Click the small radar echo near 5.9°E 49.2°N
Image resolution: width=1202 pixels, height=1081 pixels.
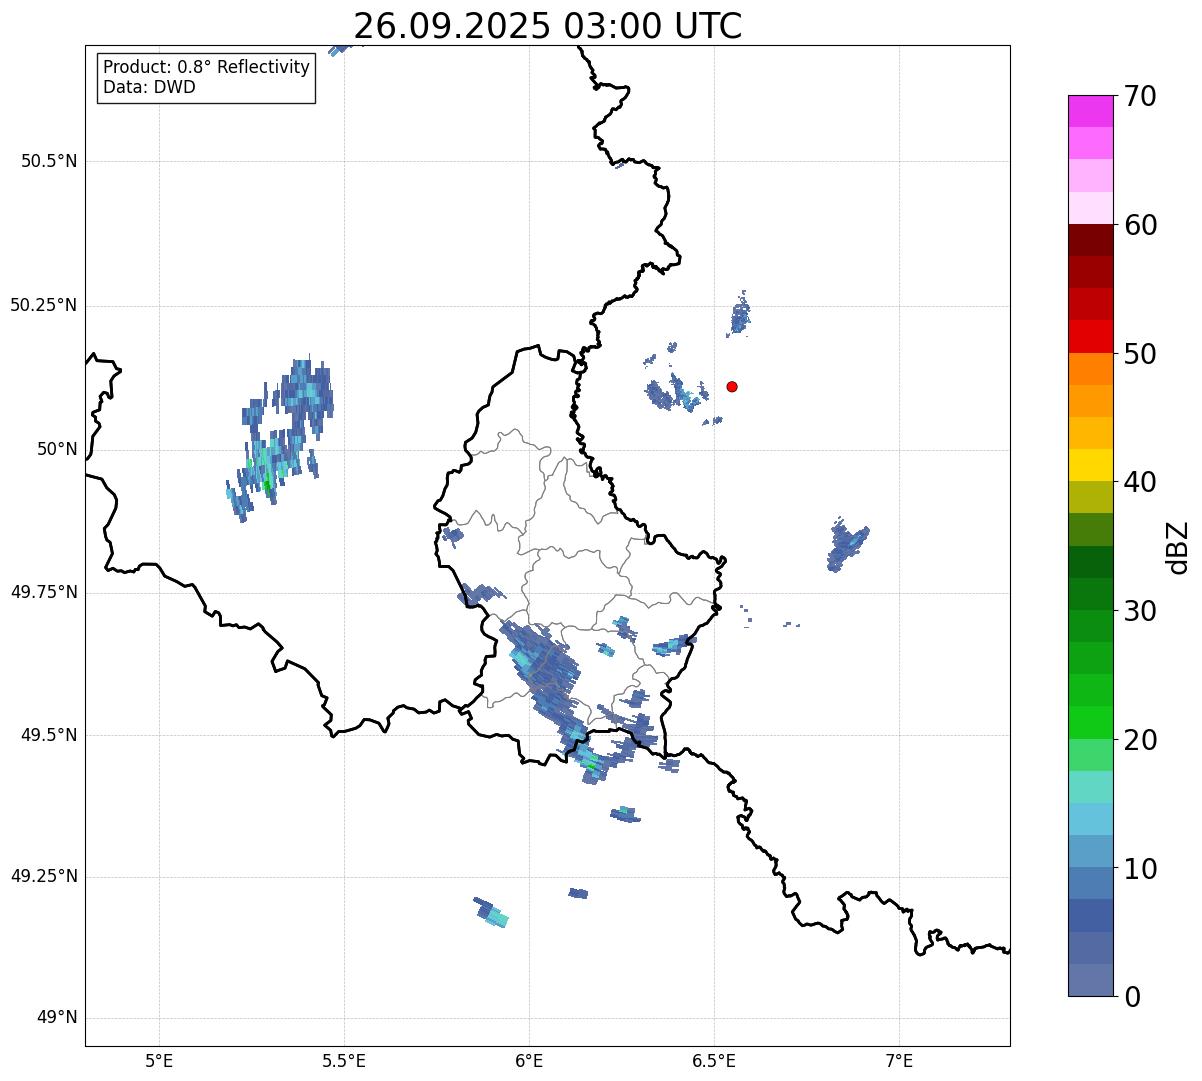[x=491, y=912]
